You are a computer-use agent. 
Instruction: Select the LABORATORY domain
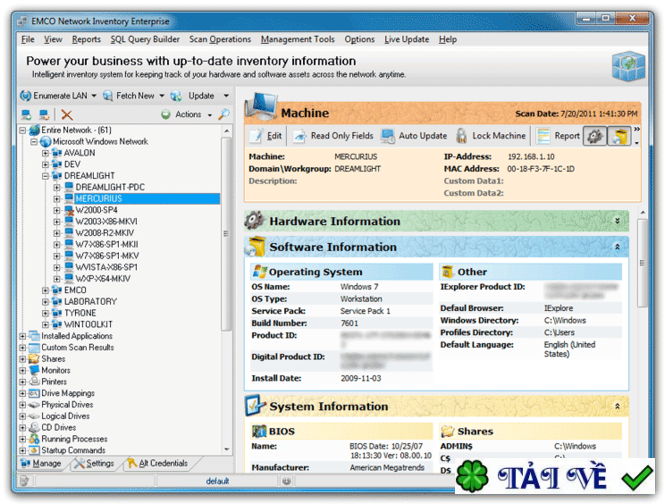[x=90, y=302]
